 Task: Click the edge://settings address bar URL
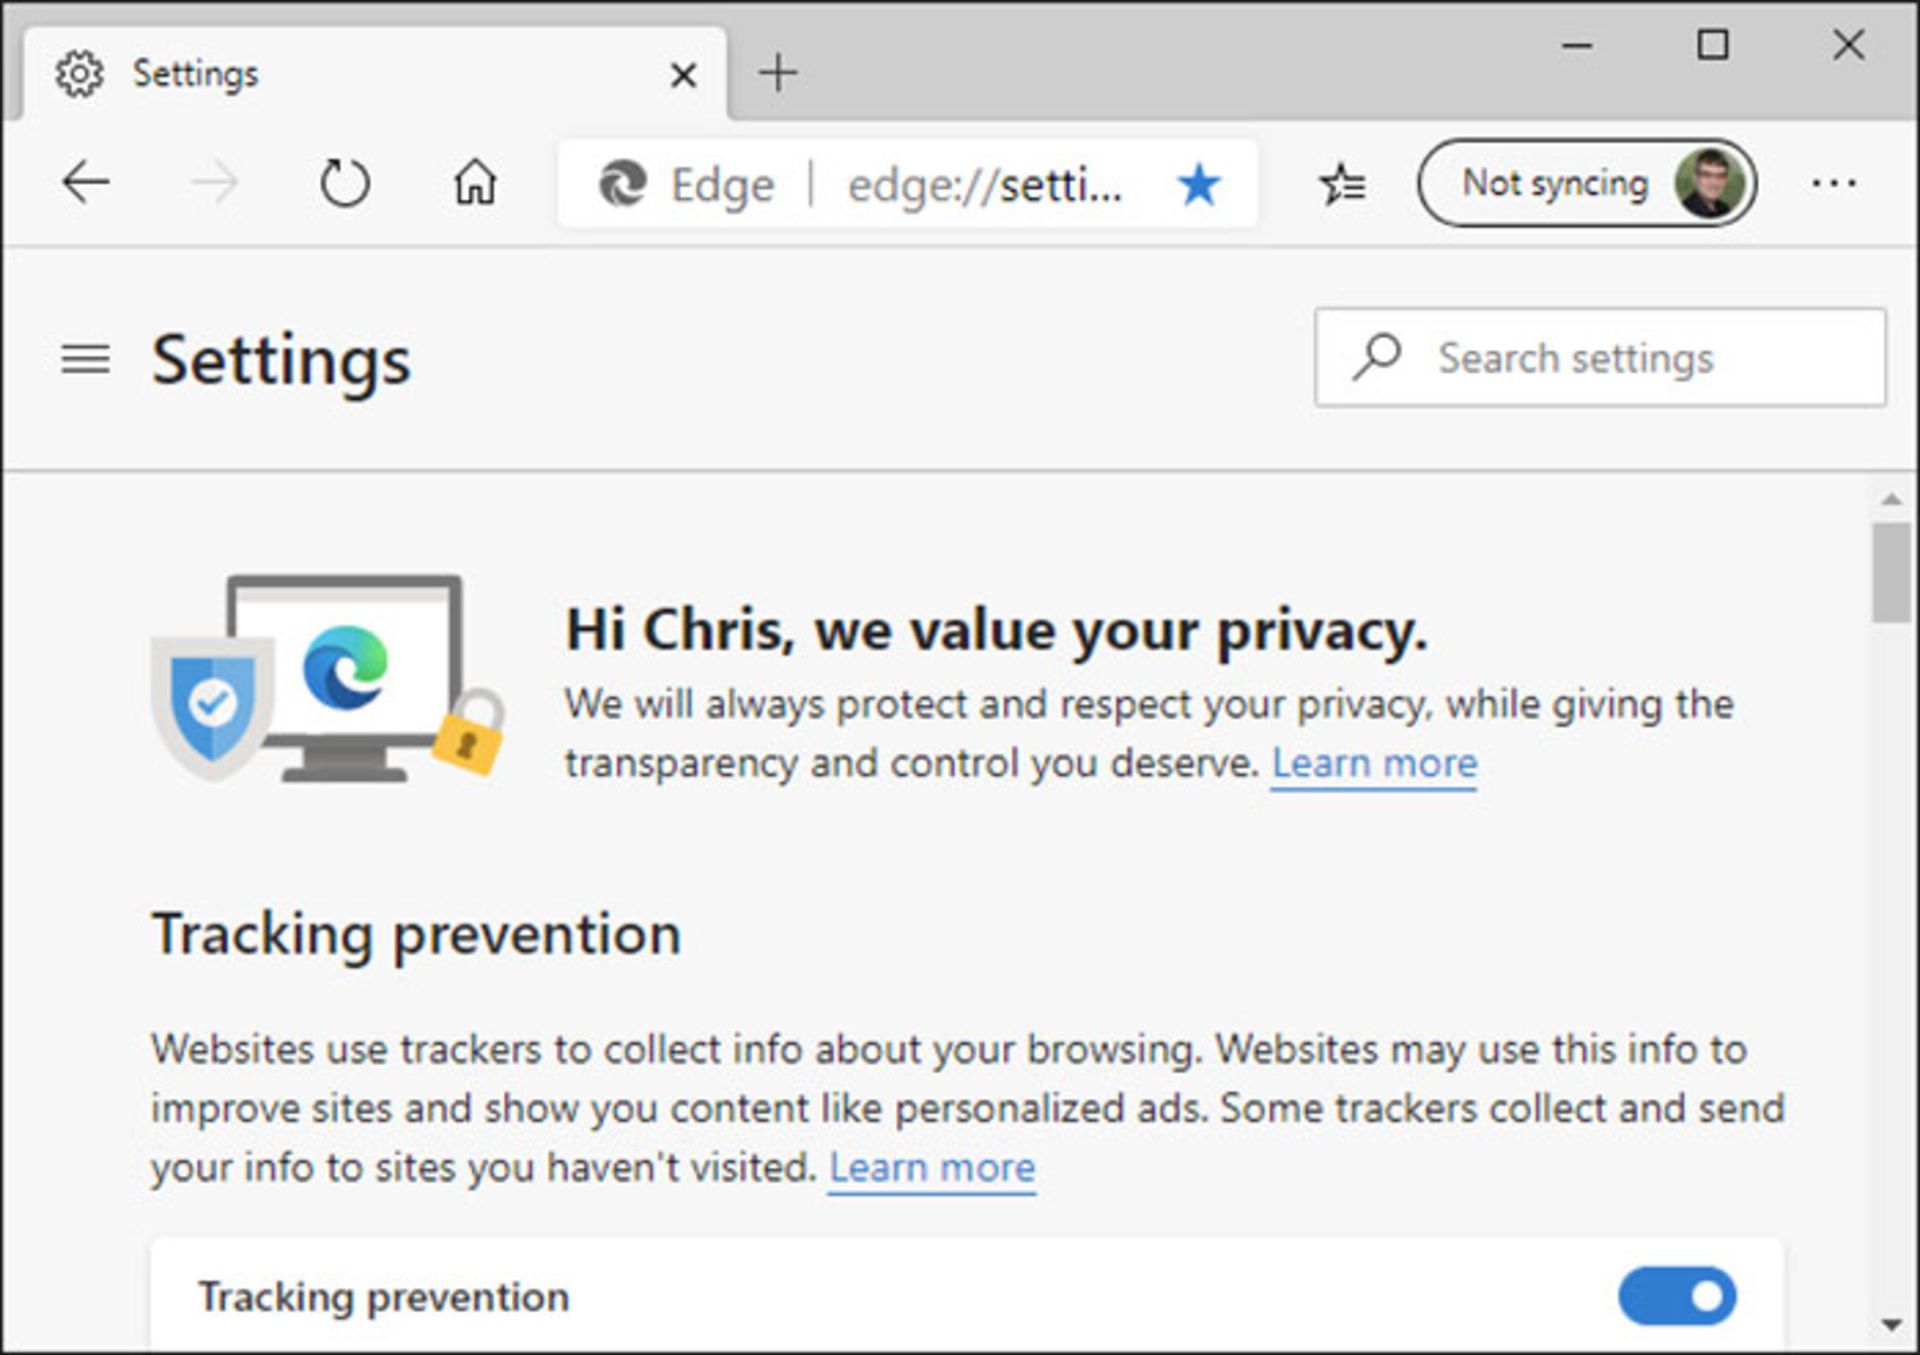click(985, 185)
